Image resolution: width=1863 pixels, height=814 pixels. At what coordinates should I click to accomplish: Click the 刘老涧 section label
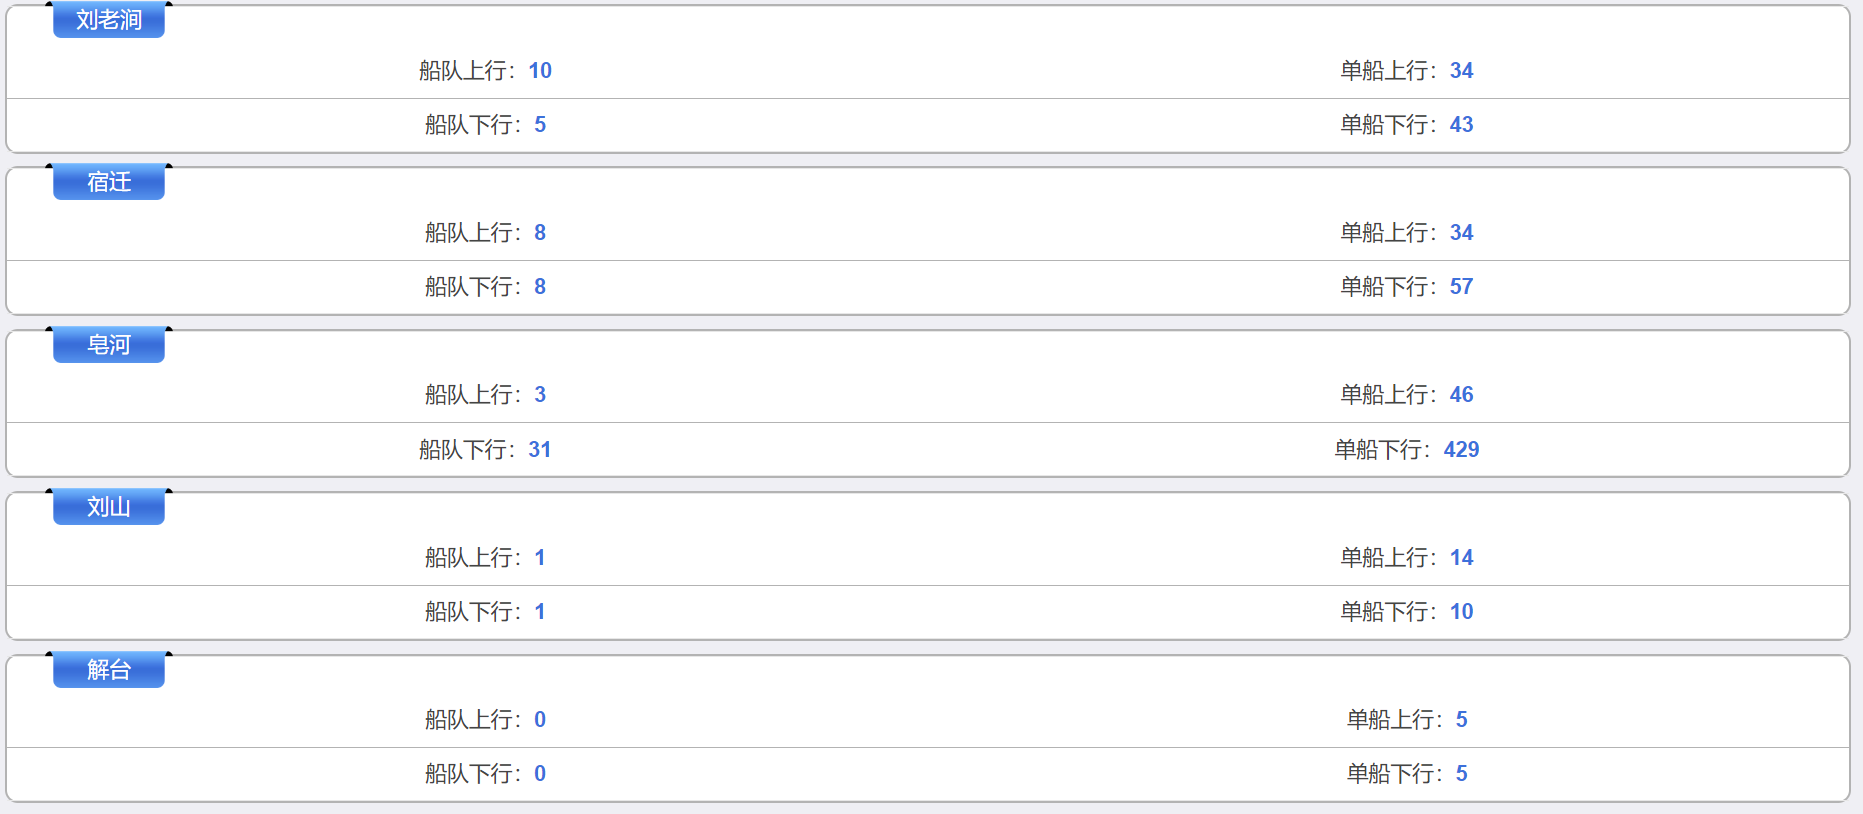(x=109, y=20)
